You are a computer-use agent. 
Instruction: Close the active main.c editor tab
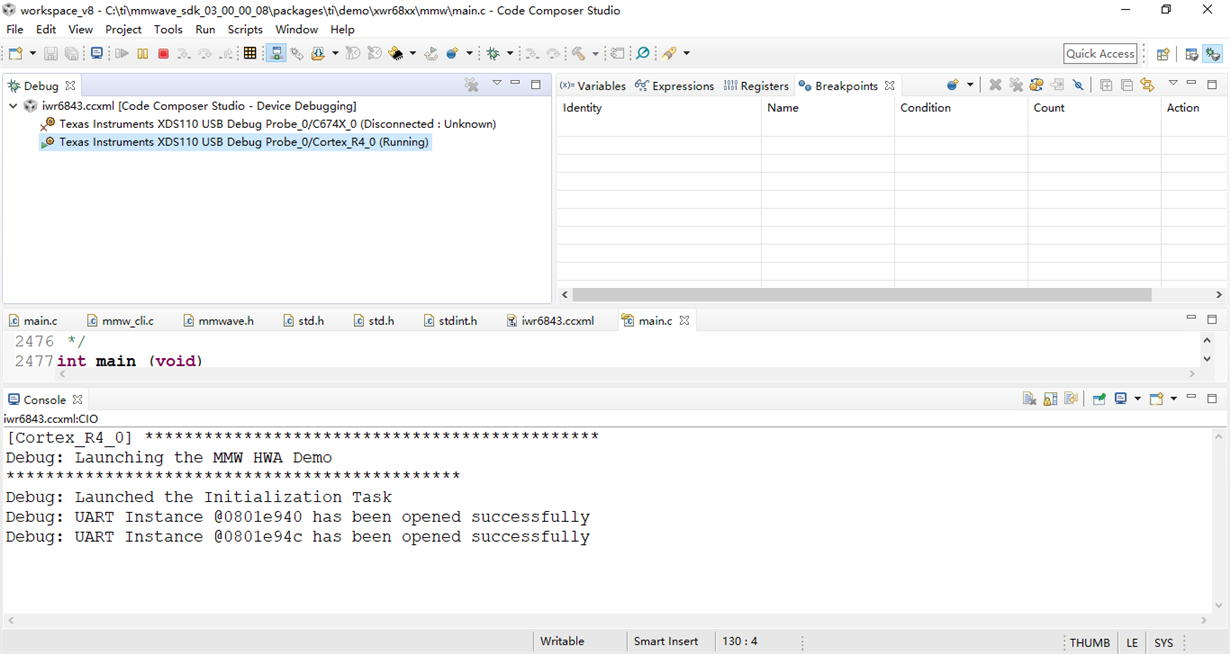click(685, 321)
